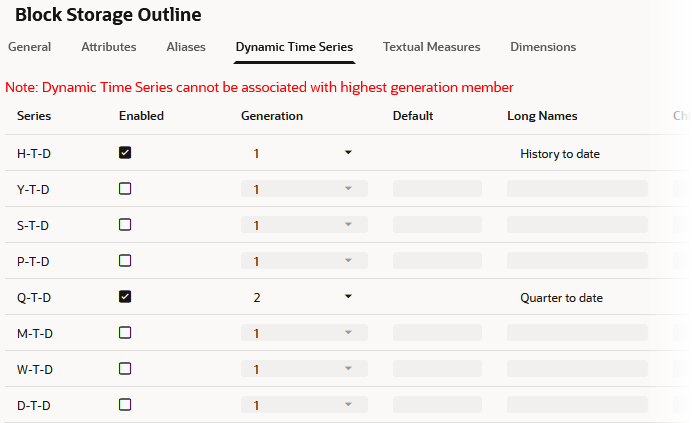
Task: Disable the H-T-D series checkbox
Action: click(125, 153)
